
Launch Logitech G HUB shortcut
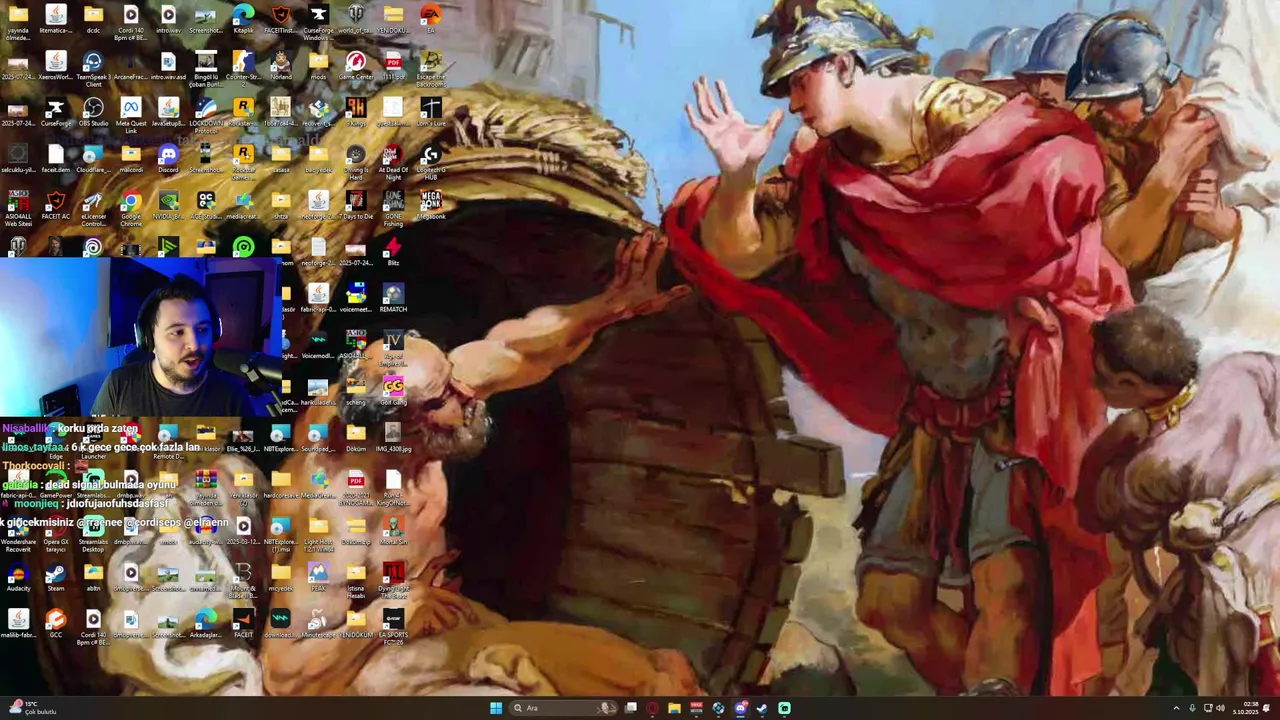tap(431, 162)
